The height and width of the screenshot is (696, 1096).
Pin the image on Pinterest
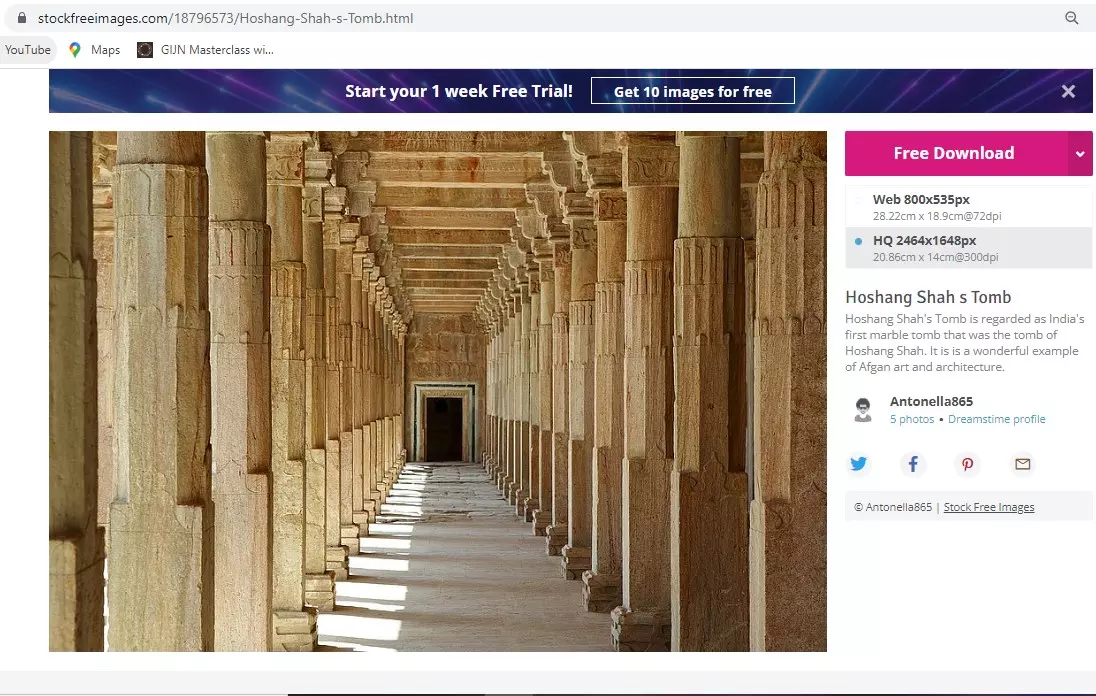[967, 463]
